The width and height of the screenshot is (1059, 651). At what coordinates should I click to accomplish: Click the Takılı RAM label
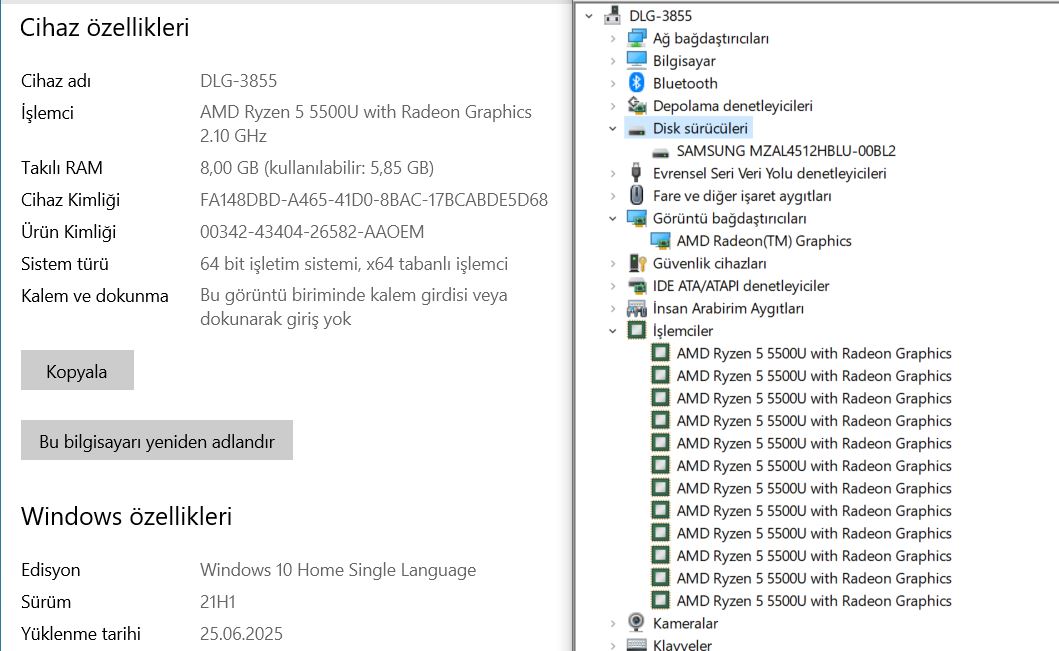pyautogui.click(x=61, y=167)
